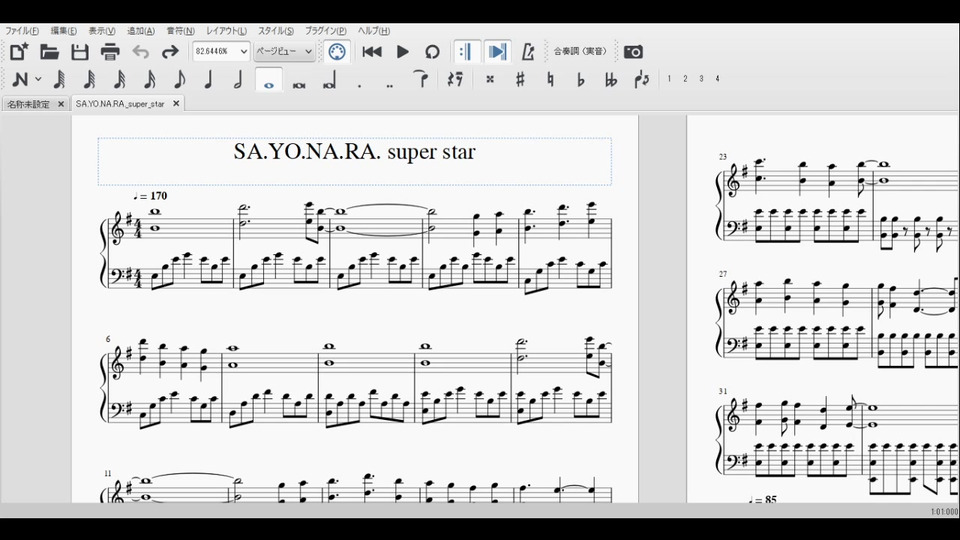960x540 pixels.
Task: Apply the double sharp accidental
Action: (490, 79)
